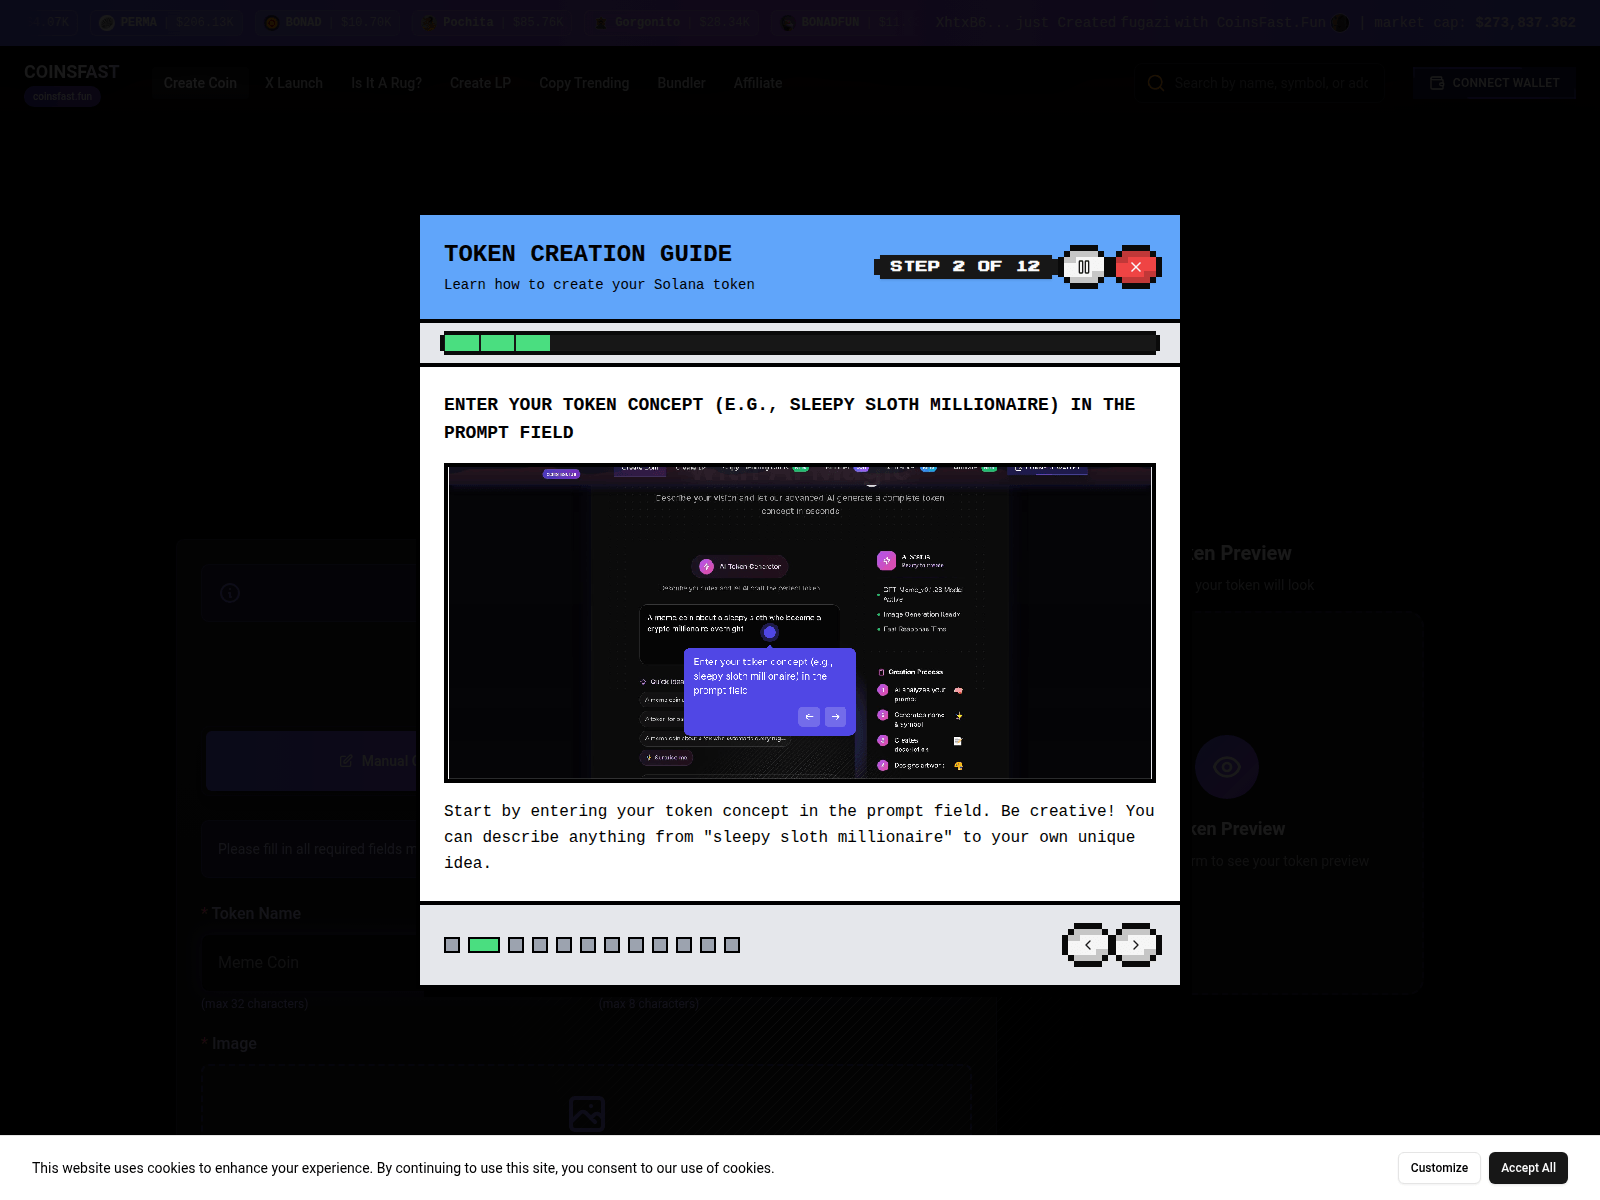
Task: Jump to guide step 9 indicator
Action: click(x=660, y=945)
